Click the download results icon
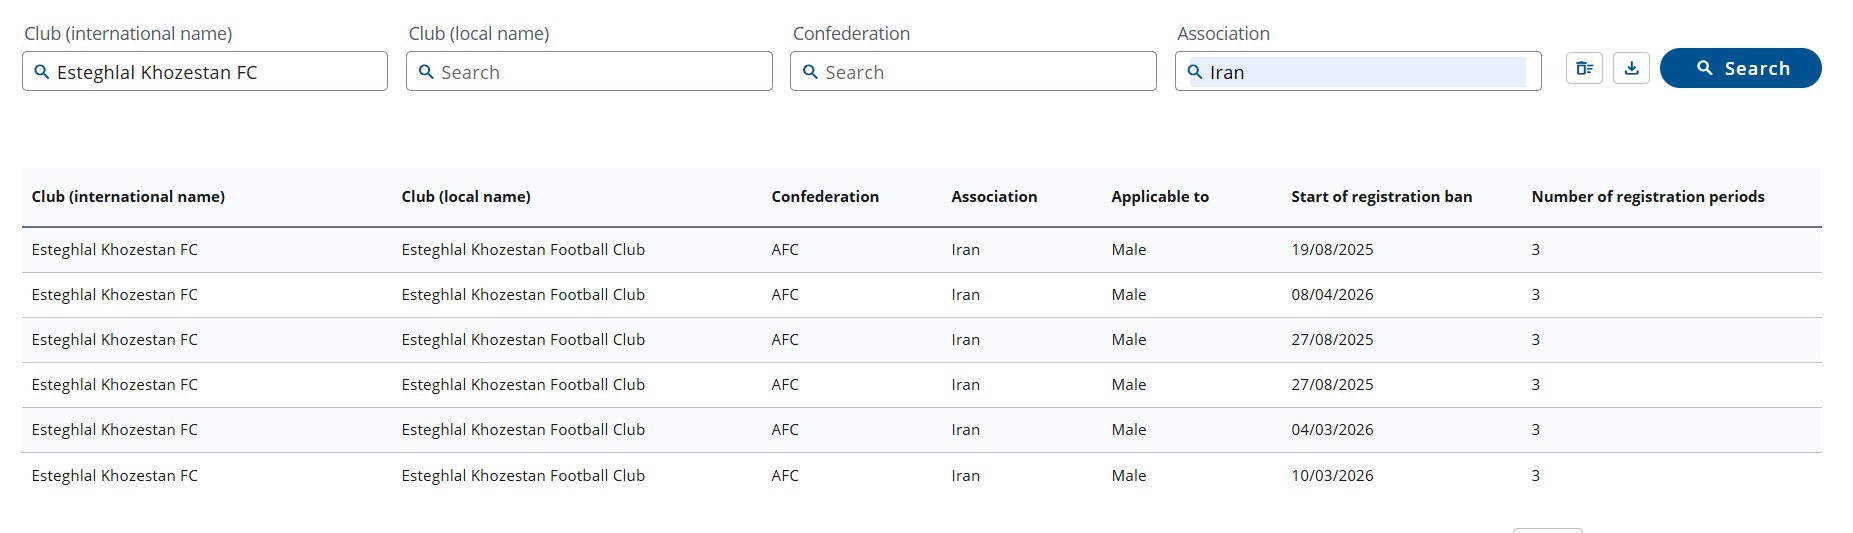The image size is (1853, 533). 1631,68
